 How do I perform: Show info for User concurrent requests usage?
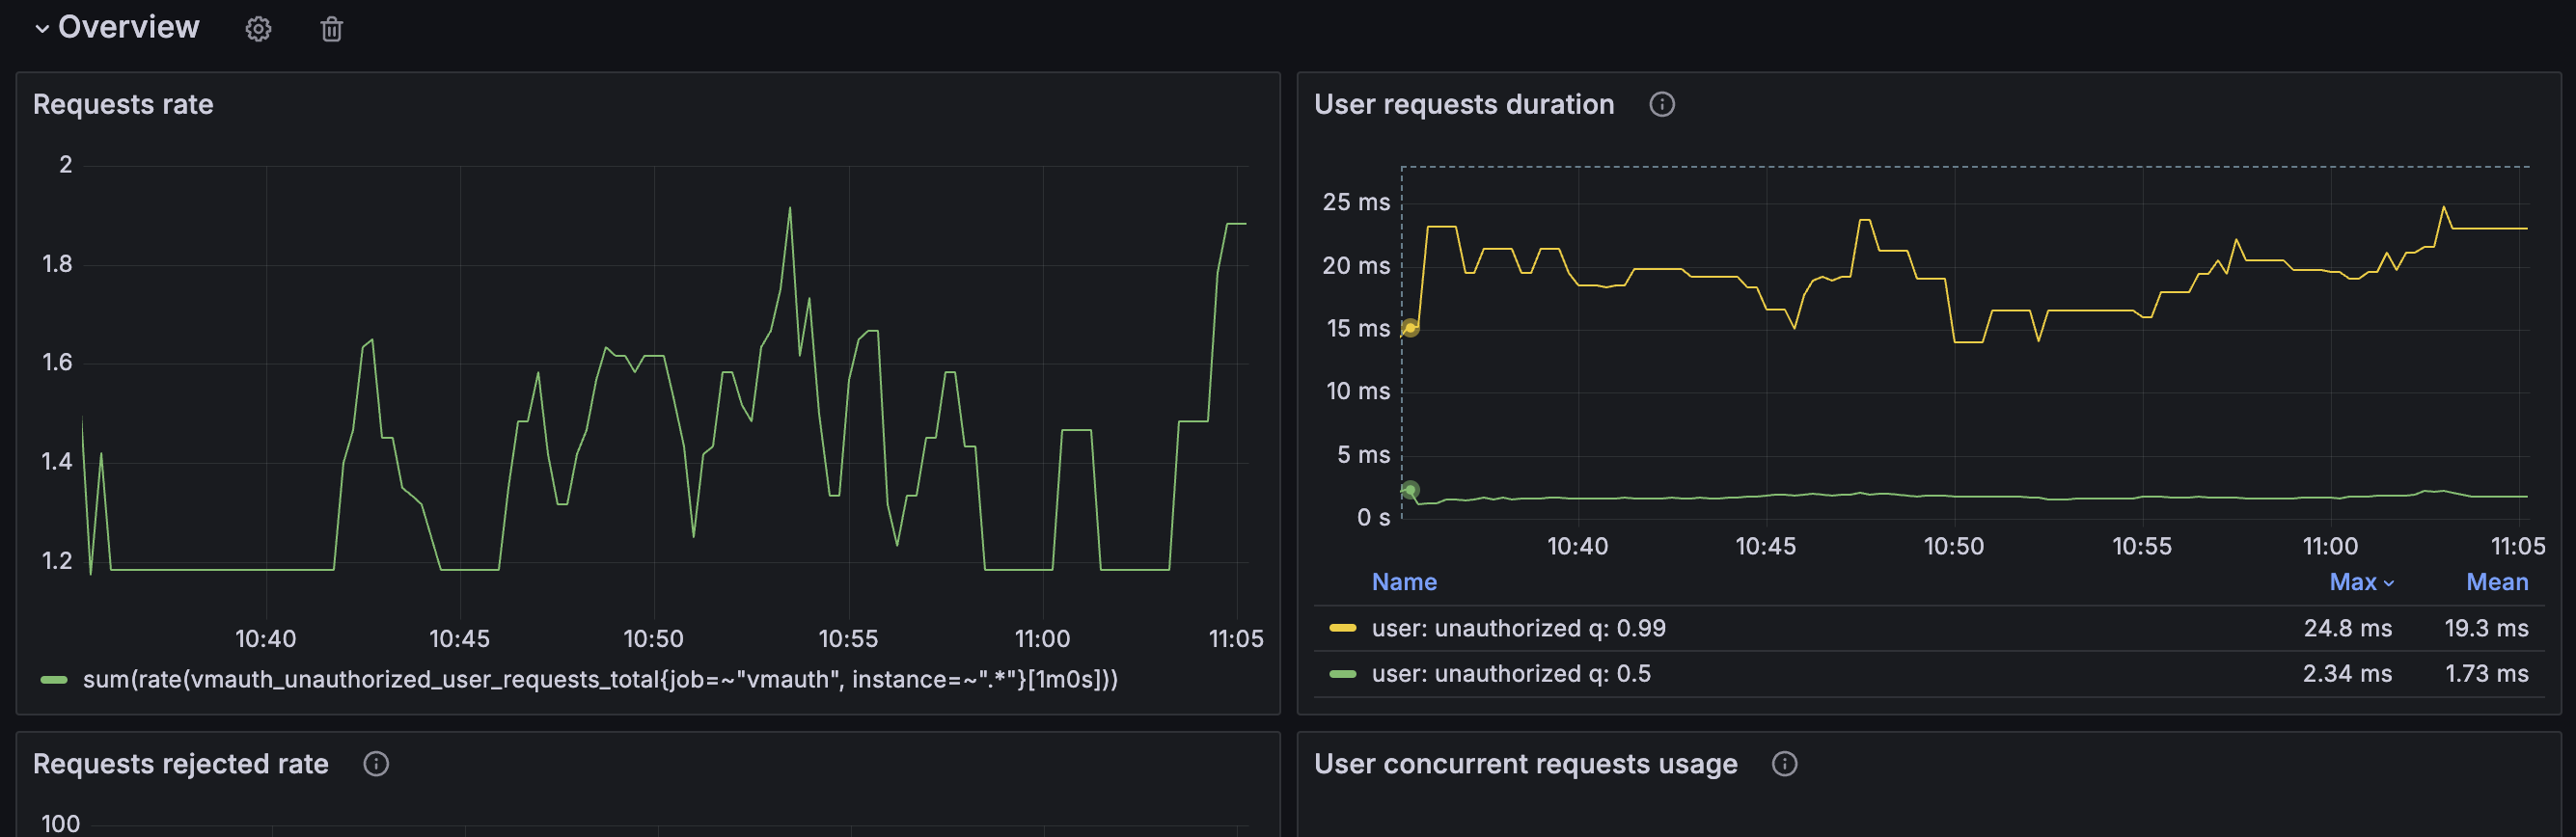(x=1784, y=764)
